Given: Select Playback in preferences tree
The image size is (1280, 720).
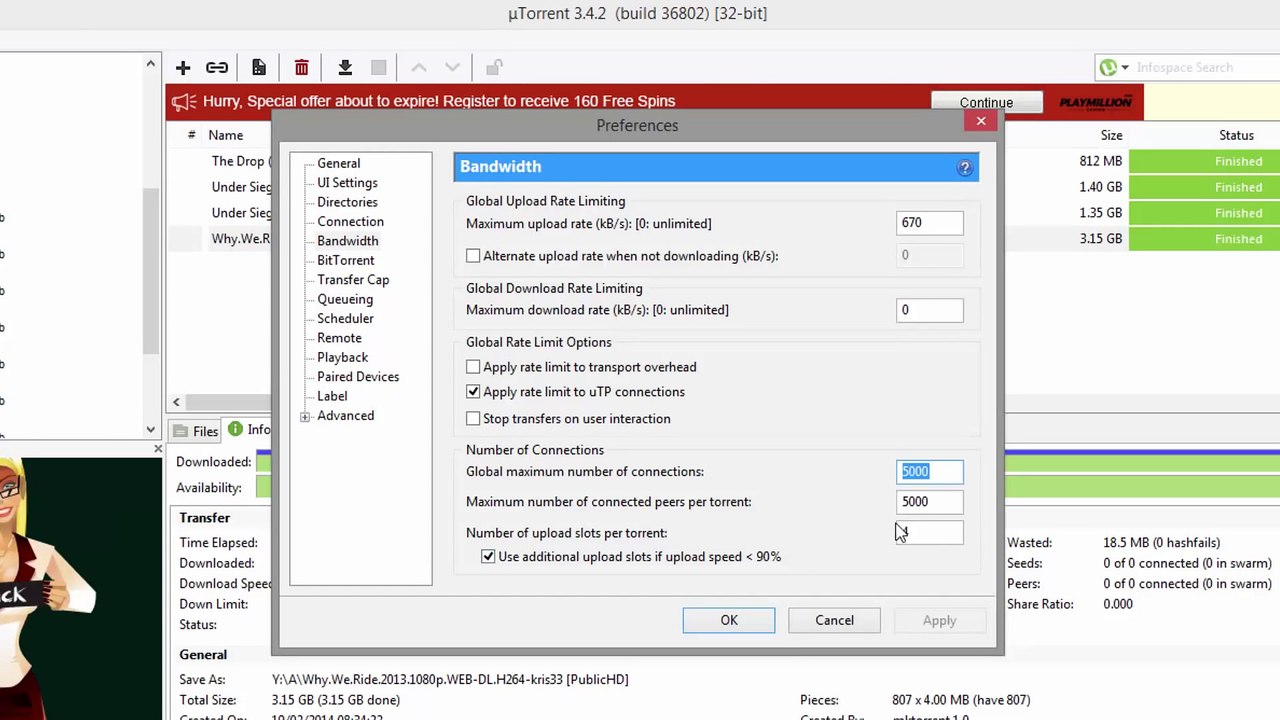Looking at the screenshot, I should pos(342,357).
